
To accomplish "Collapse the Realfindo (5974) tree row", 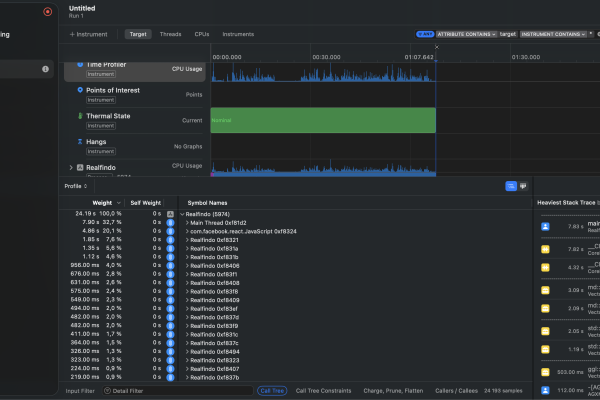I will pos(182,214).
